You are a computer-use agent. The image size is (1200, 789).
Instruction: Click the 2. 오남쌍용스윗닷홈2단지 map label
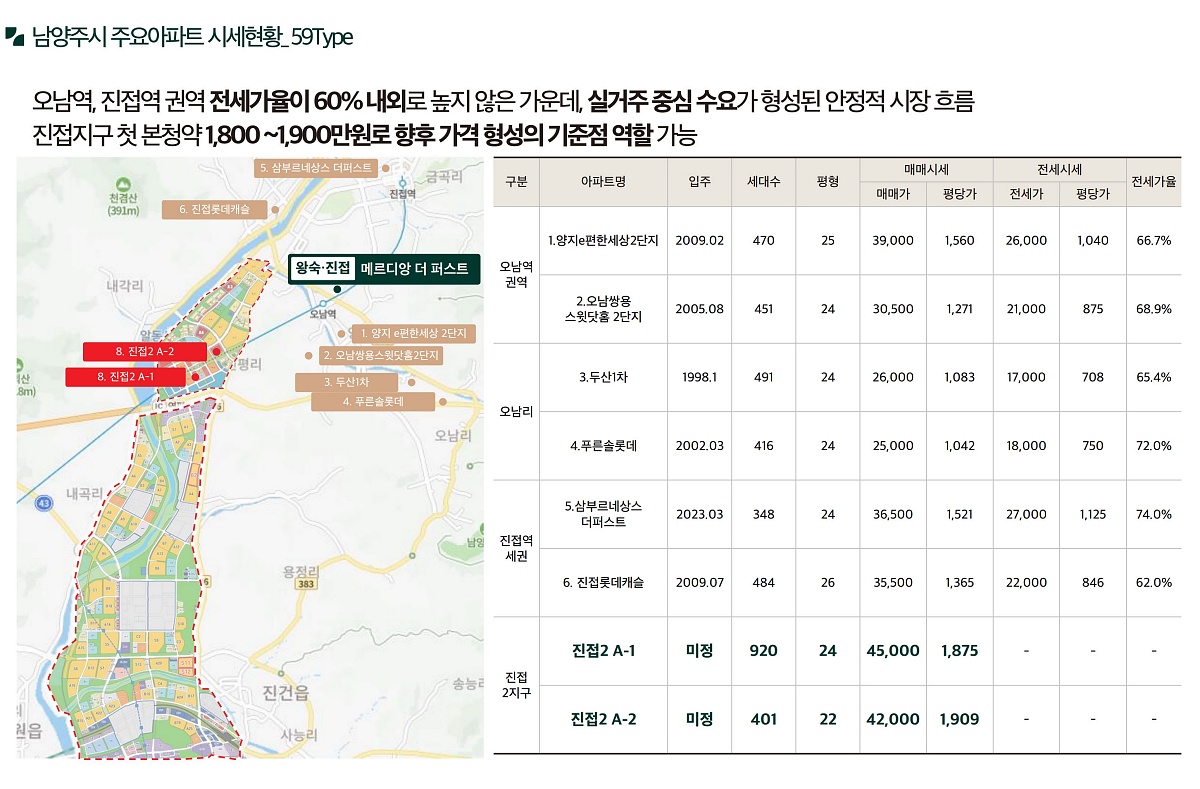(380, 355)
